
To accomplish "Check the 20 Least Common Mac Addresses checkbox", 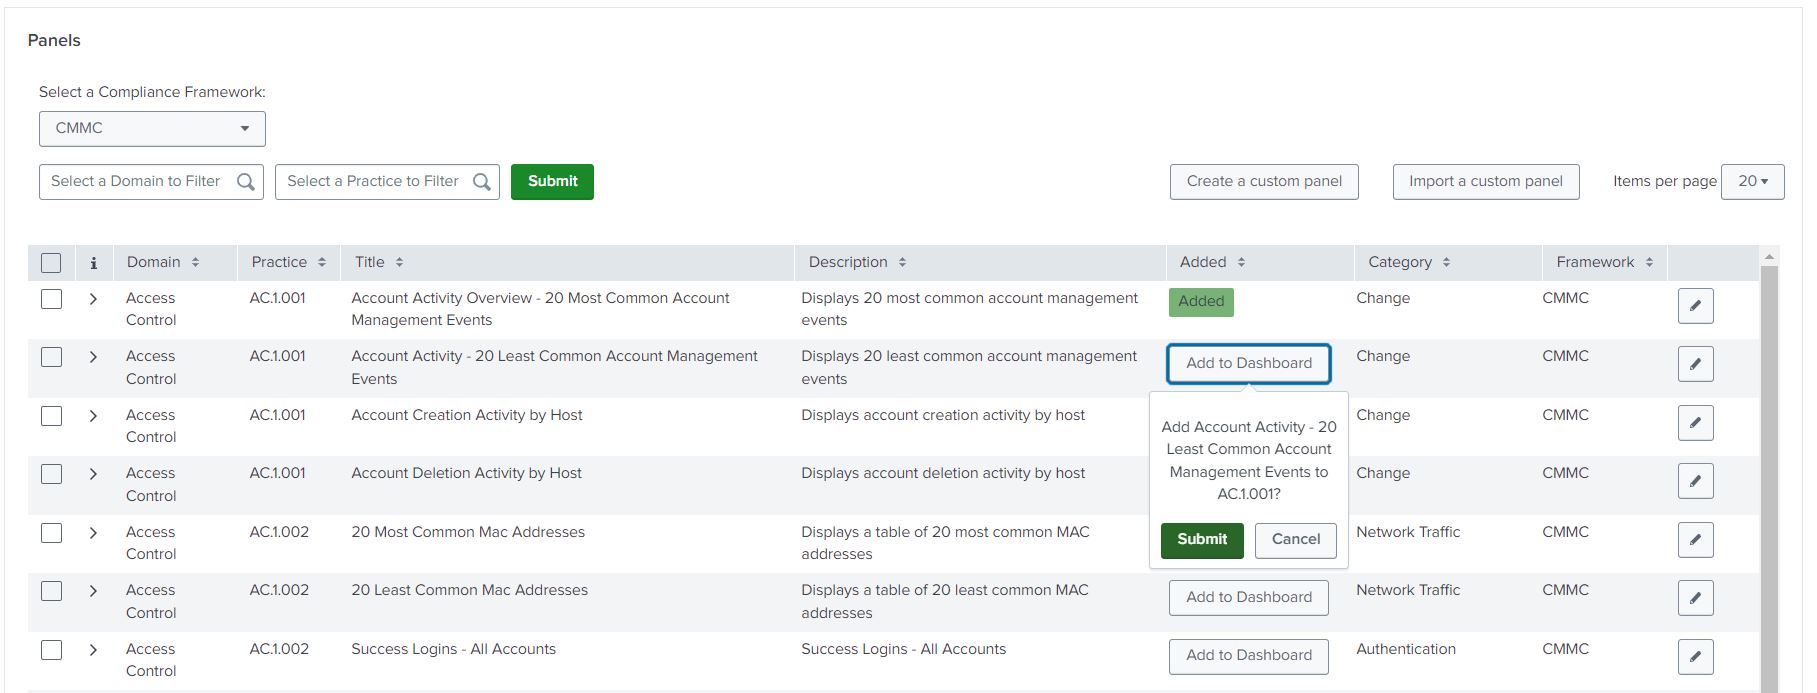I will pyautogui.click(x=51, y=591).
